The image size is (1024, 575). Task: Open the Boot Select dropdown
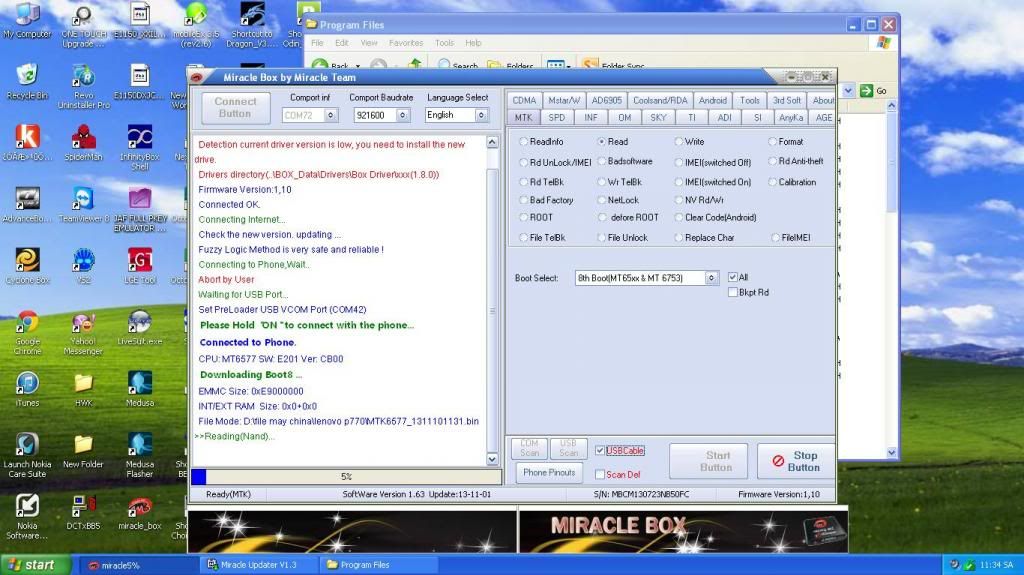(x=711, y=278)
